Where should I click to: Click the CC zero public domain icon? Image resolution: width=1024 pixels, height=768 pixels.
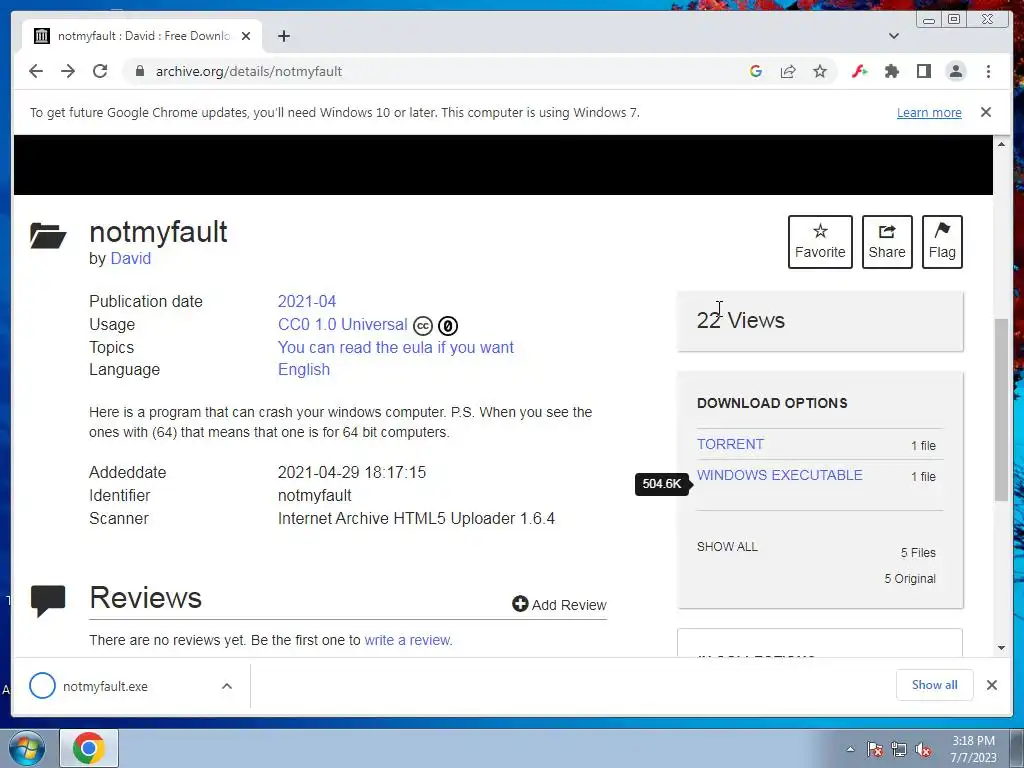(x=448, y=325)
